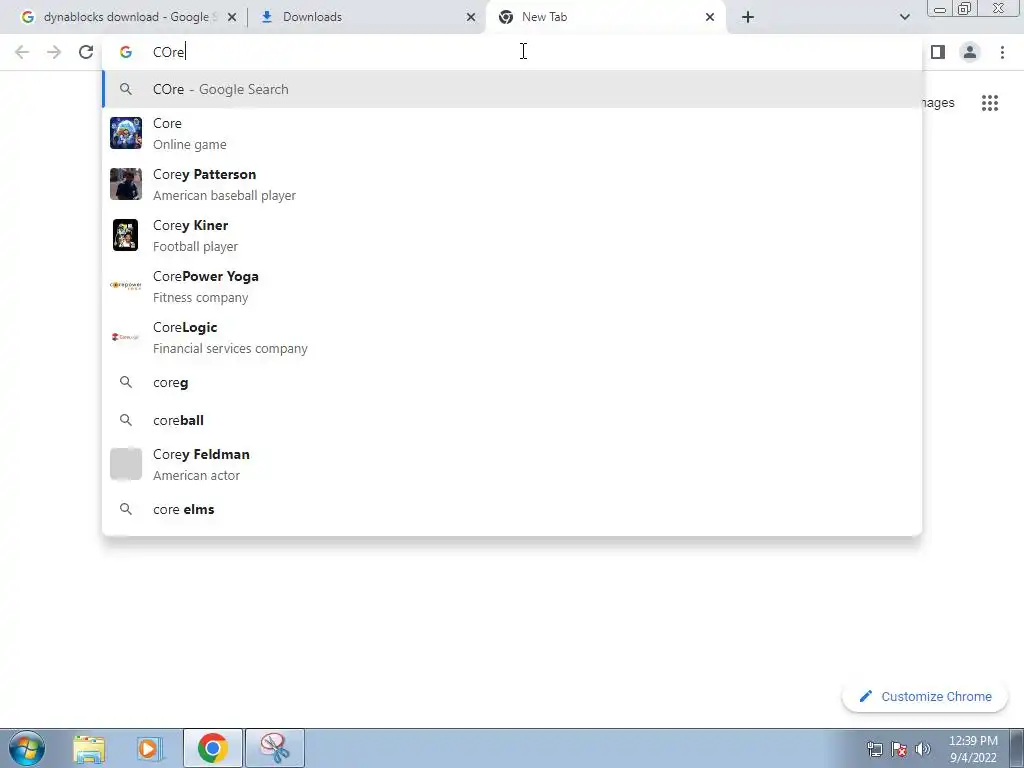The height and width of the screenshot is (768, 1024).
Task: Open the Windows Start menu orb
Action: (x=26, y=748)
